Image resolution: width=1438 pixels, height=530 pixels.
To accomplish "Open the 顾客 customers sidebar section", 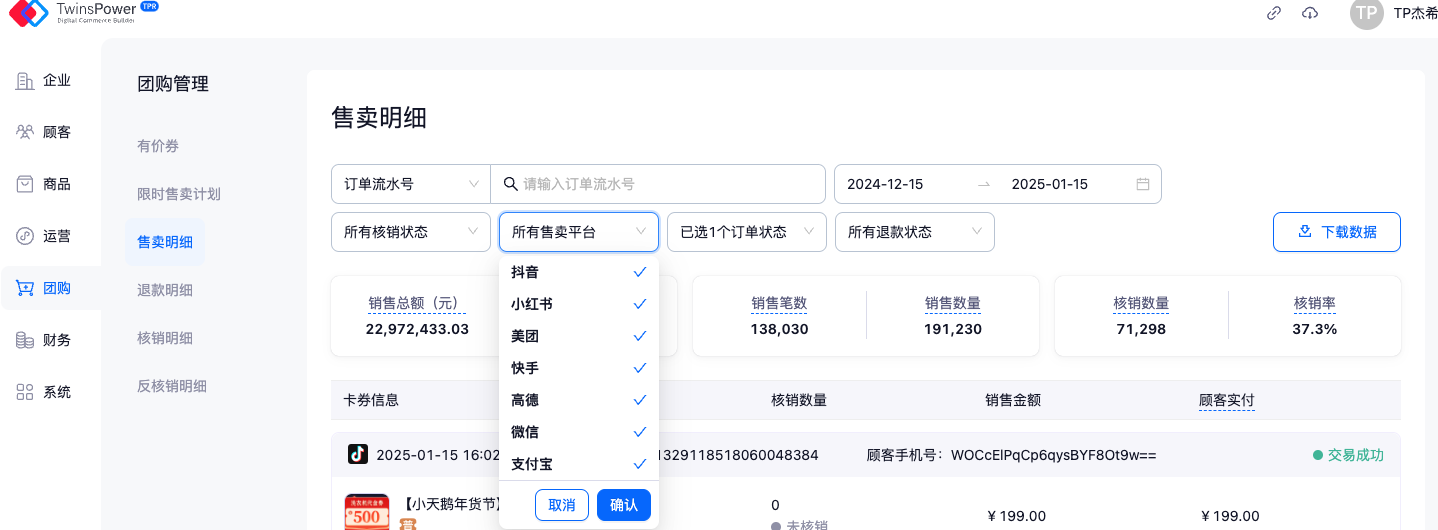I will click(45, 132).
